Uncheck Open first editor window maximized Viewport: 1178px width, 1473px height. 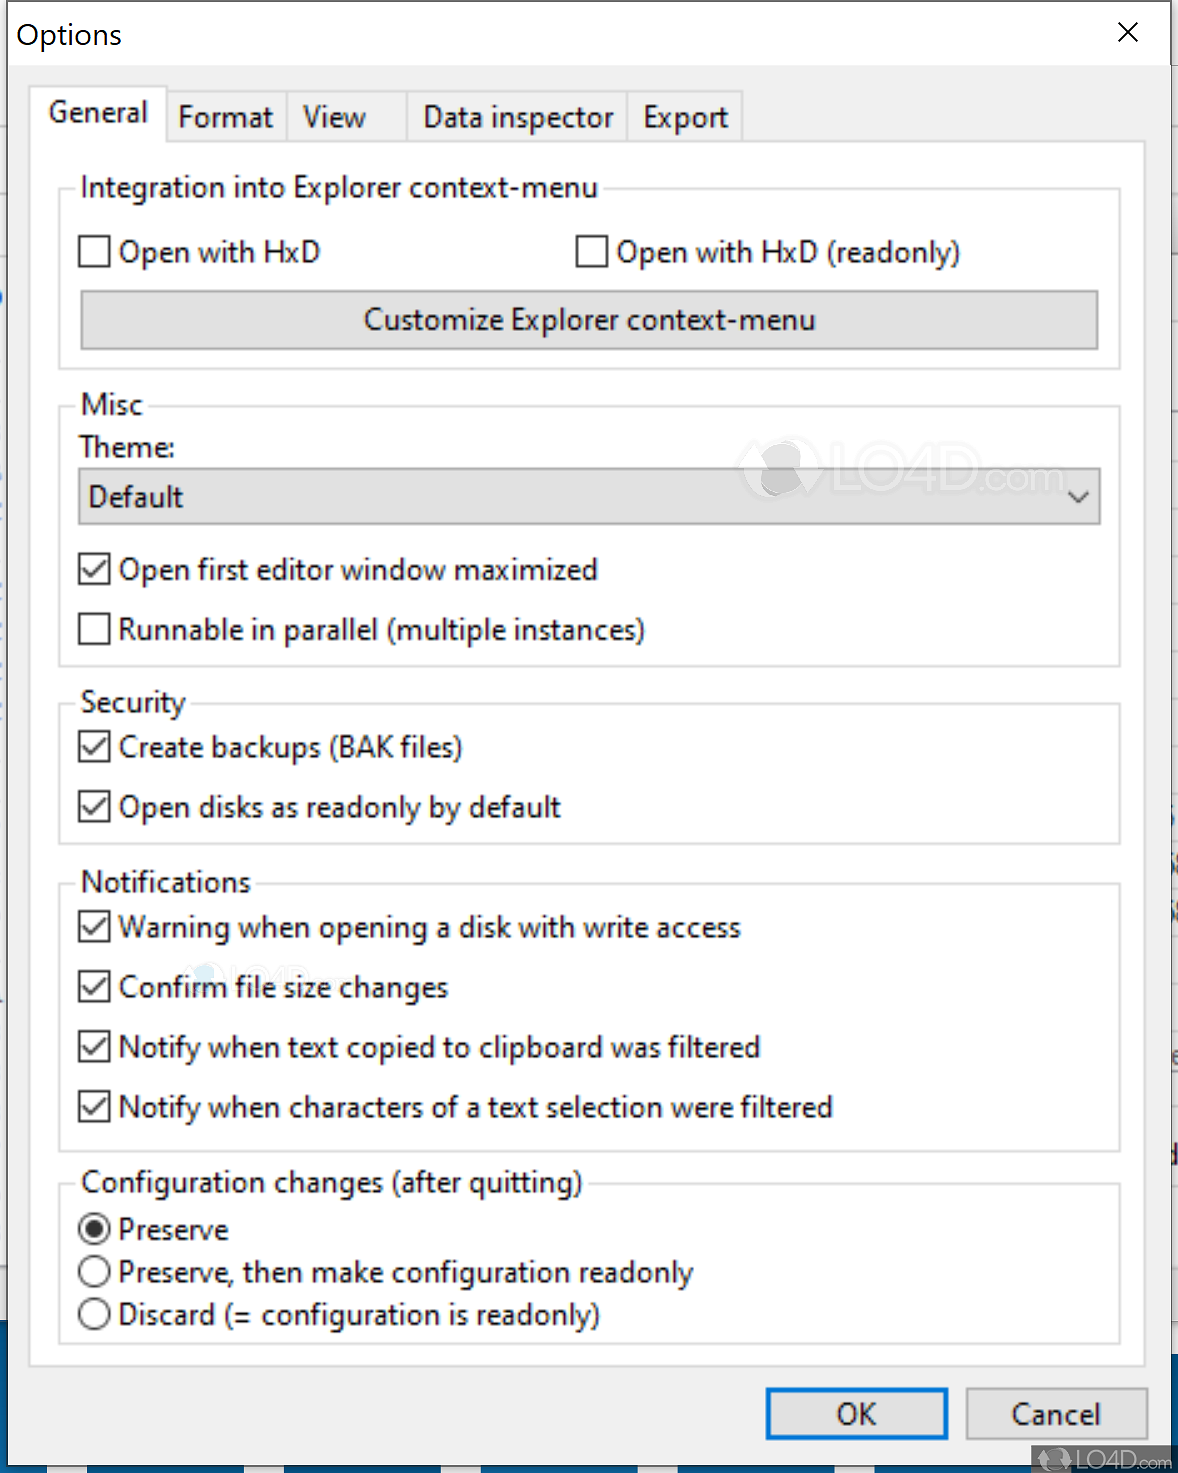[x=94, y=570]
